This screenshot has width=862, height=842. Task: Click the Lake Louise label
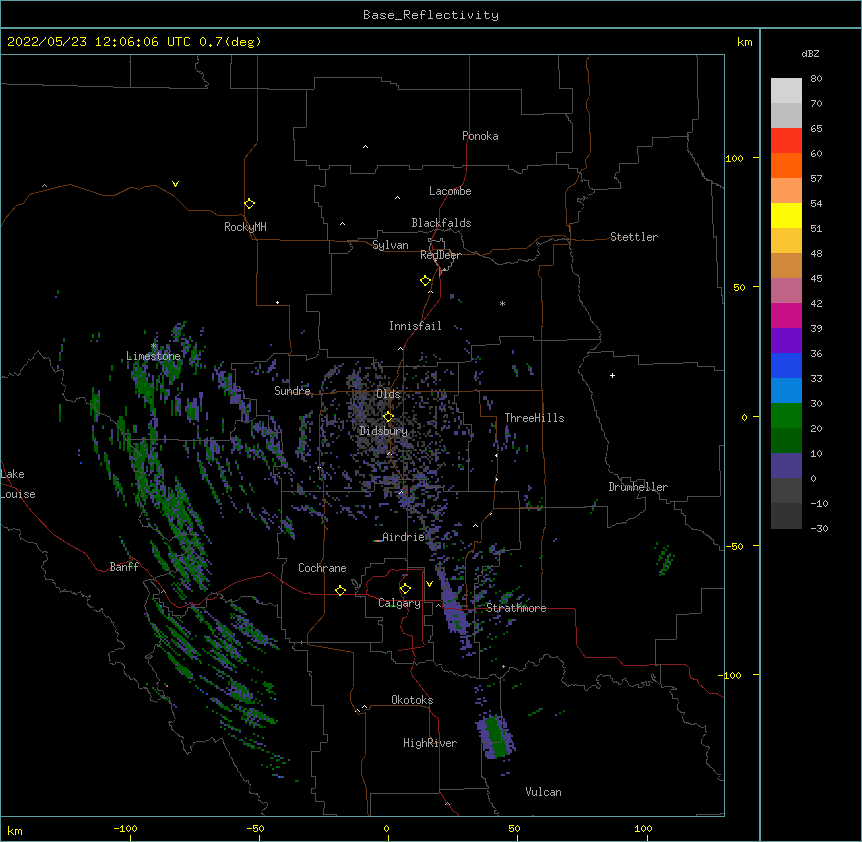click(x=18, y=484)
